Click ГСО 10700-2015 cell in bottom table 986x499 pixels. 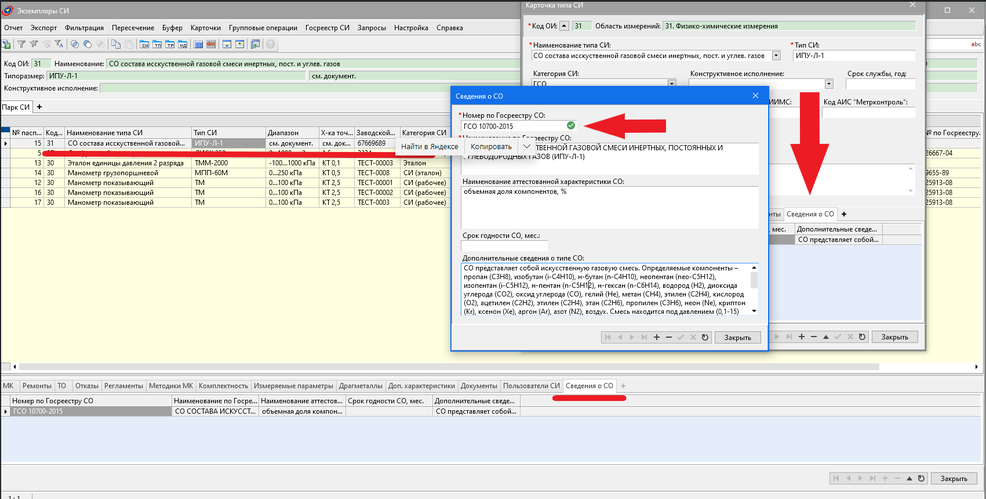coord(91,412)
